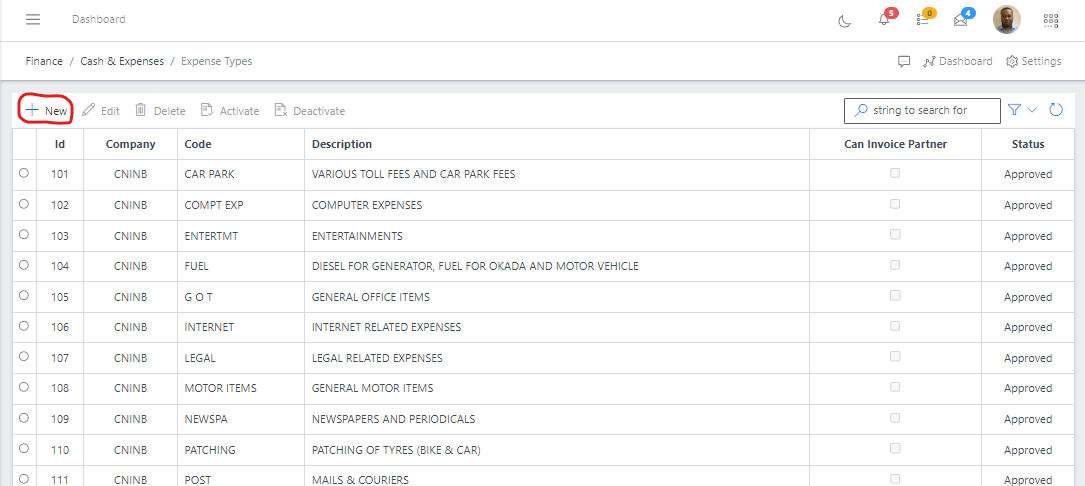Click the Expense Types breadcrumb
The image size is (1085, 486).
(x=217, y=62)
